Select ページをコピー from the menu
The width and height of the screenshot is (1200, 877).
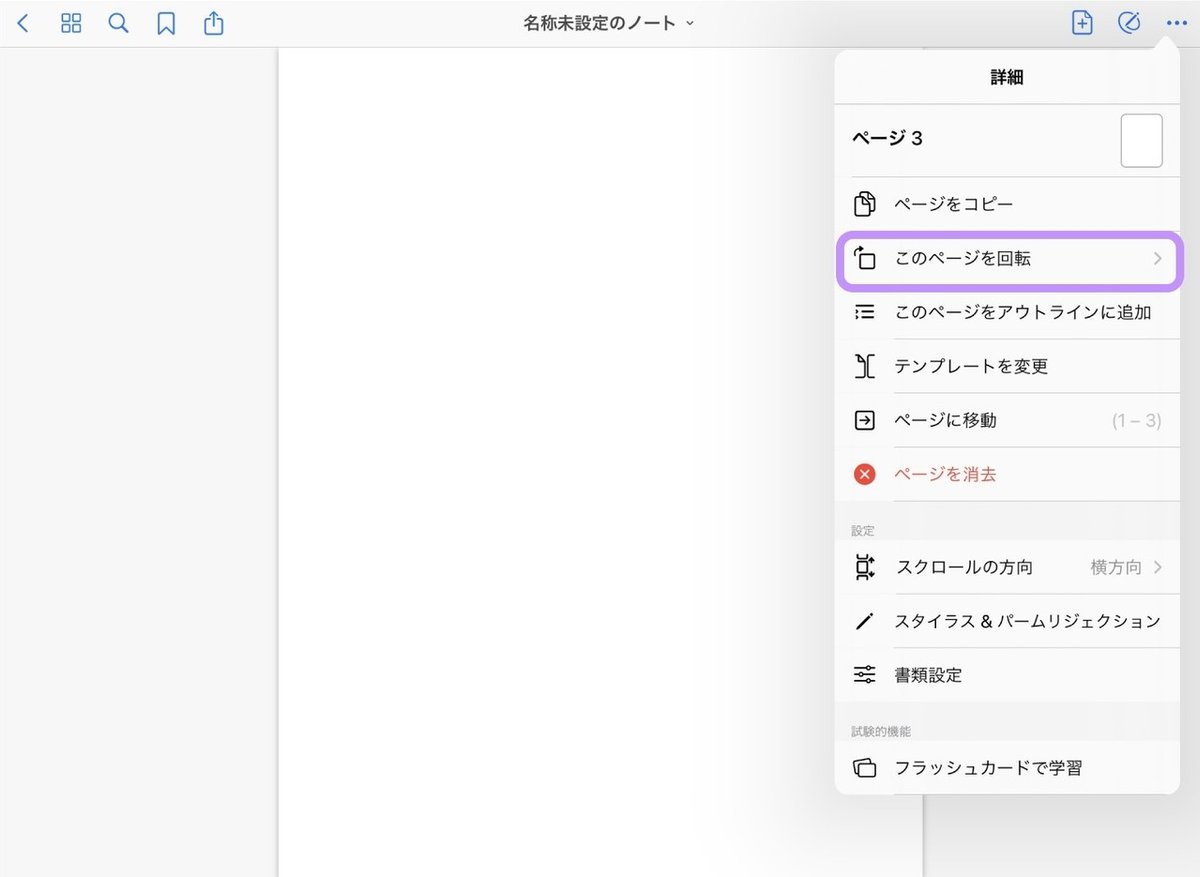(953, 203)
